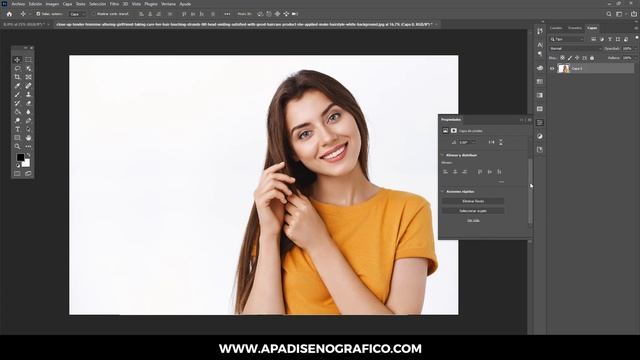The width and height of the screenshot is (640, 360).
Task: Open the Imagen menu
Action: (52, 4)
